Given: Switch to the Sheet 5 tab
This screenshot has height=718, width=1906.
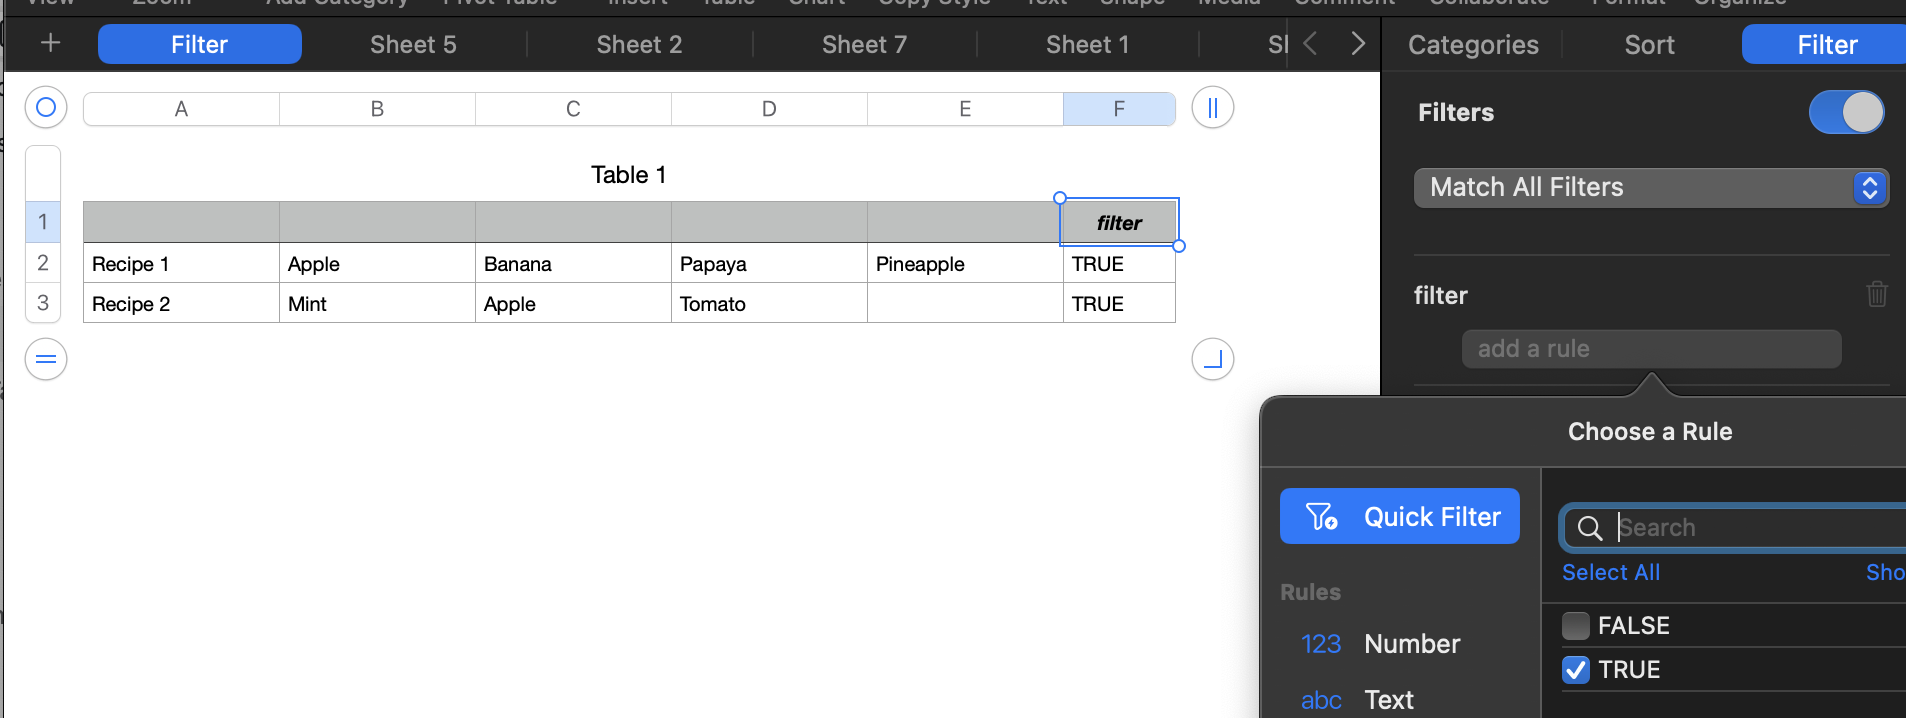Looking at the screenshot, I should pyautogui.click(x=413, y=45).
